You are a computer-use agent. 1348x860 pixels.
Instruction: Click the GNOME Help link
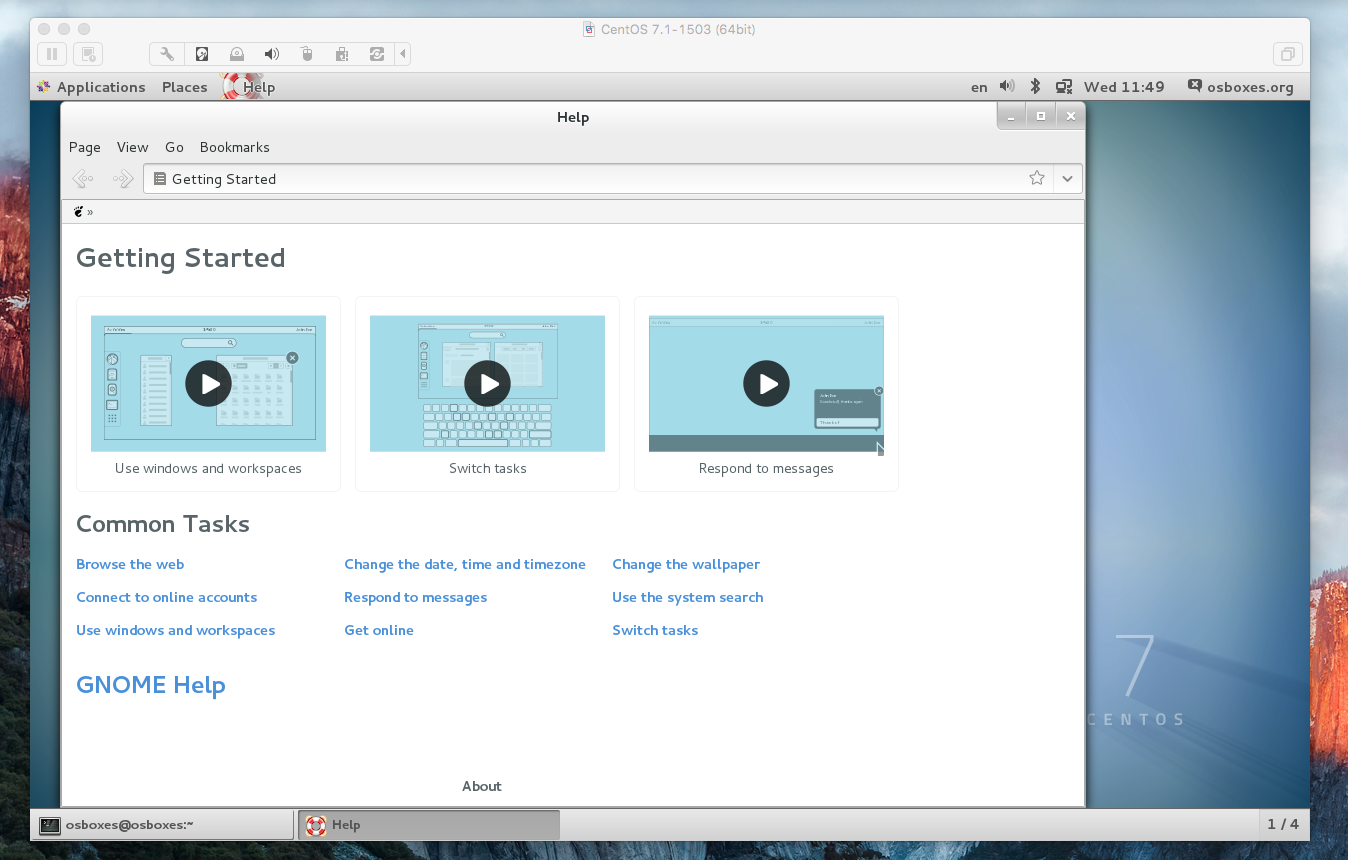pos(151,685)
